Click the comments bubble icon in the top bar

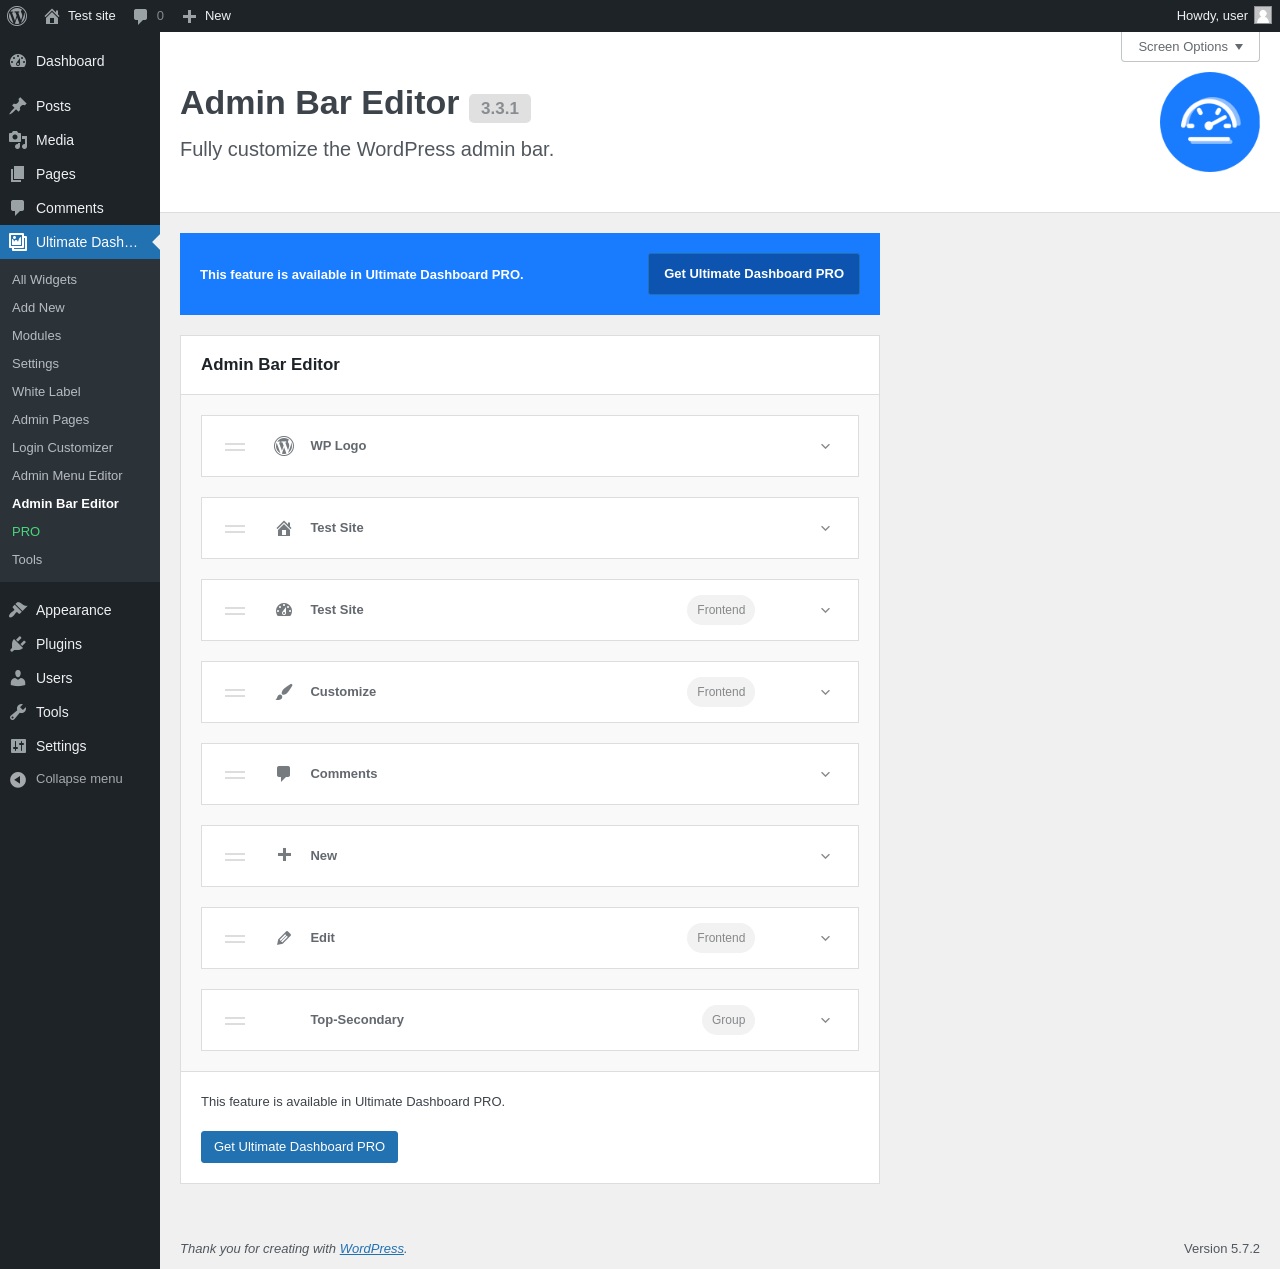[141, 16]
